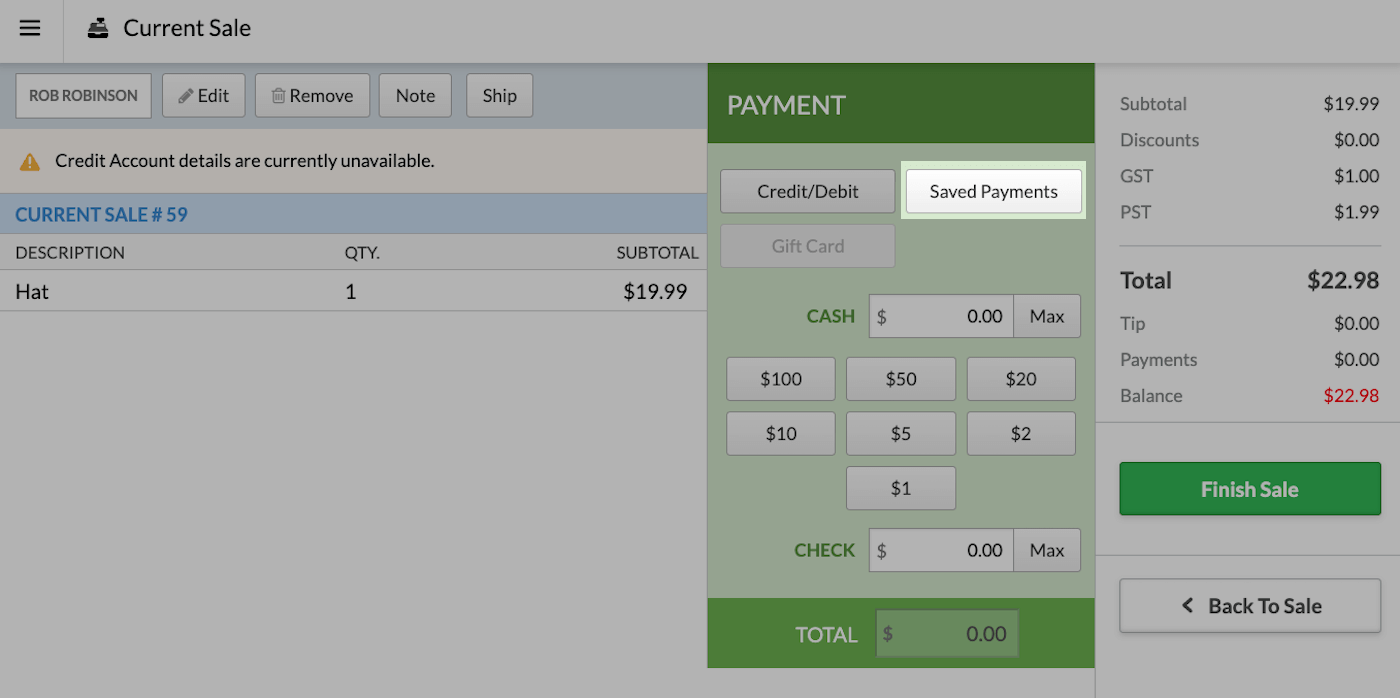This screenshot has width=1400, height=698.
Task: Add $100 cash denomination
Action: pos(781,379)
